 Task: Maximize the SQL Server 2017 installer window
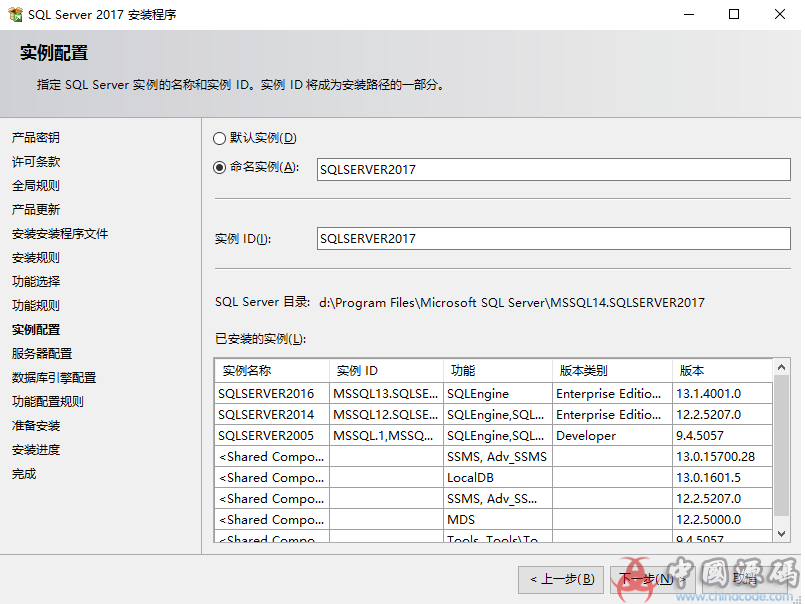(x=734, y=14)
